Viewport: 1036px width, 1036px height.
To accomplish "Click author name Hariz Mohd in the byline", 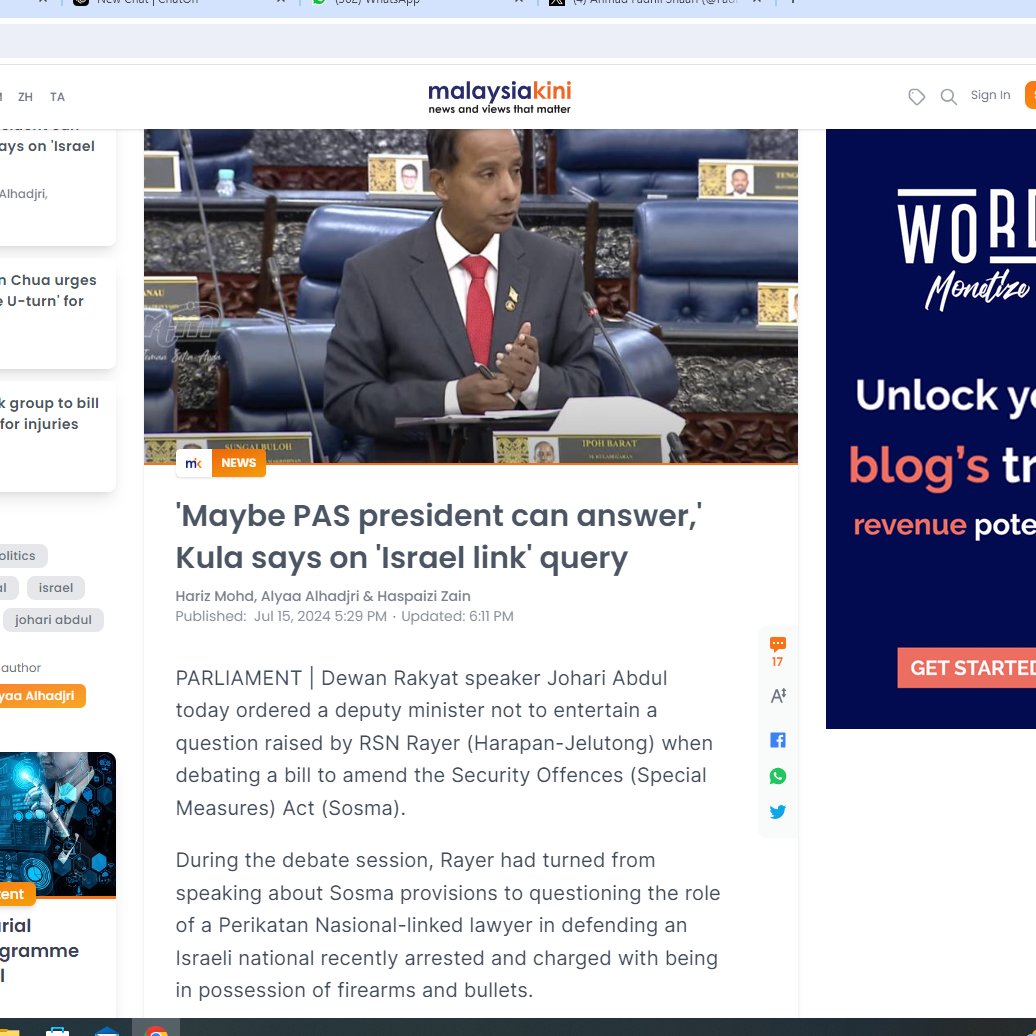I will coord(215,596).
